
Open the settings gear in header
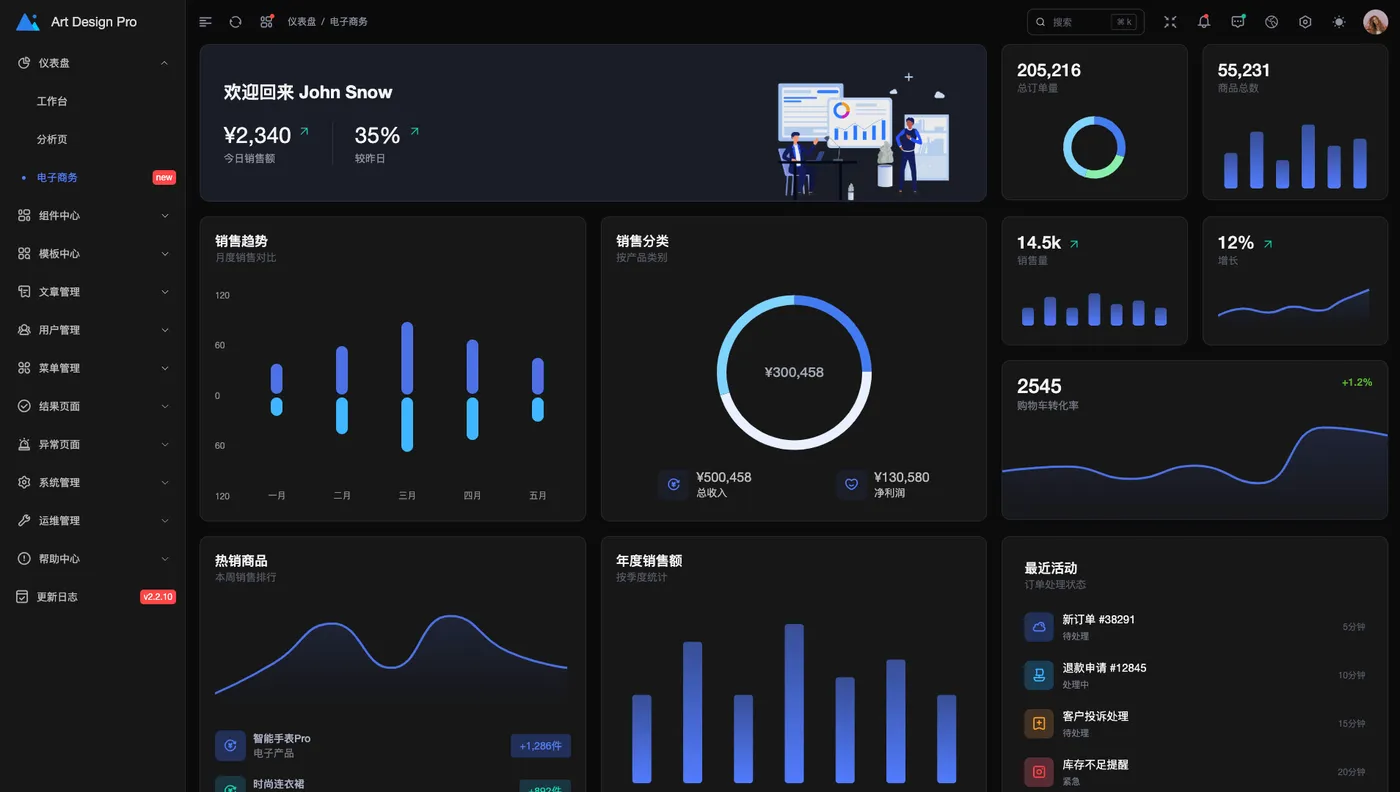tap(1305, 22)
